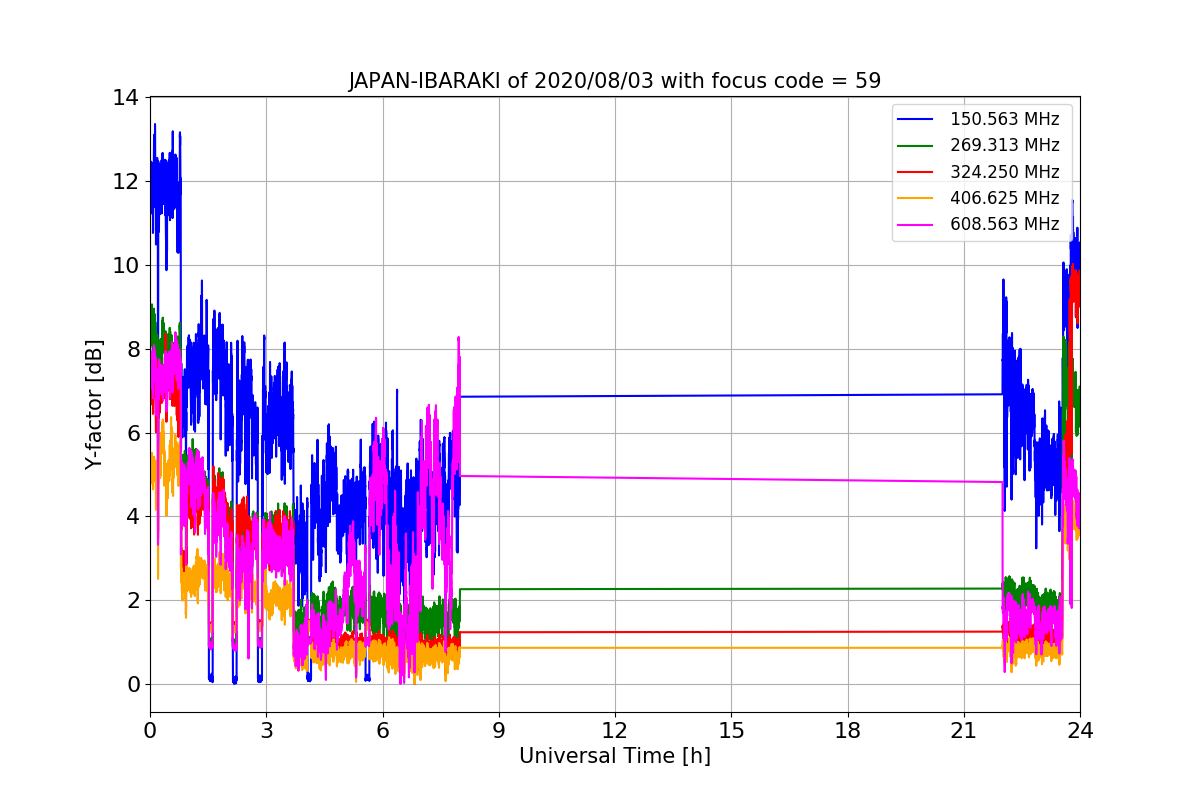Click the y-axis tick label 2
The width and height of the screenshot is (1200, 800).
tap(132, 601)
